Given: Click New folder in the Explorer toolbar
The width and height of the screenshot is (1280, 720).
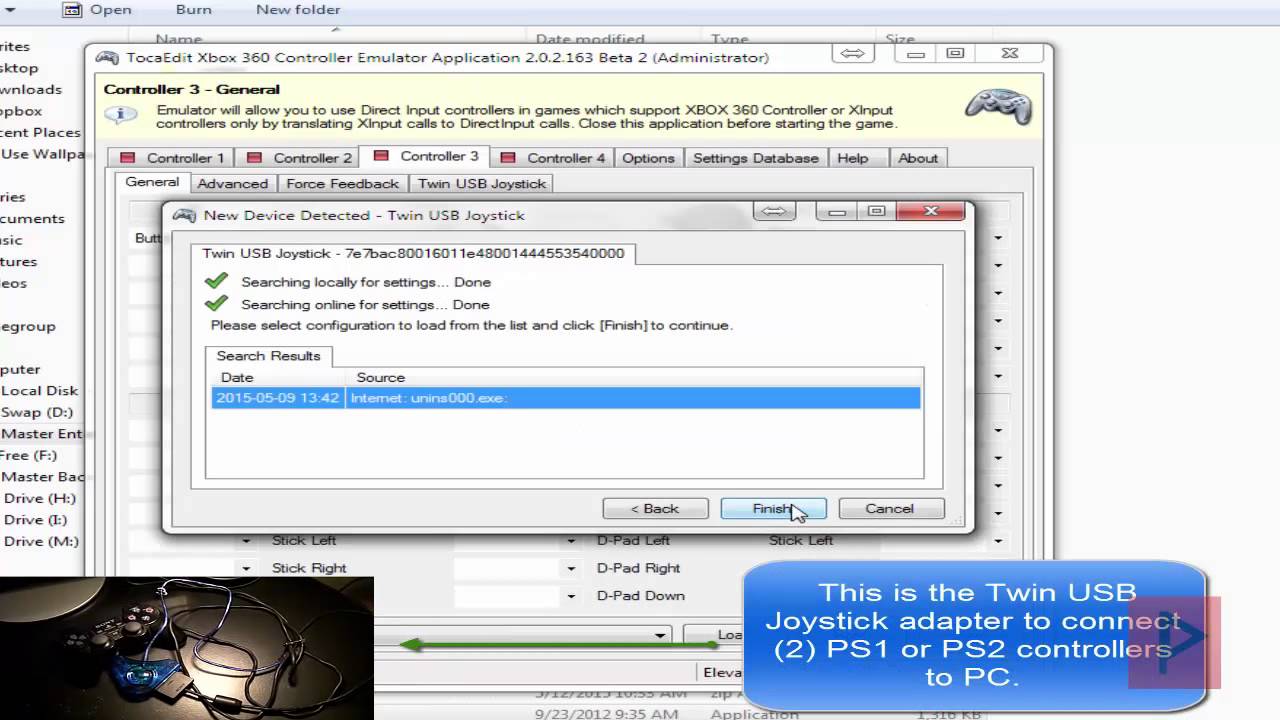Looking at the screenshot, I should (x=298, y=10).
